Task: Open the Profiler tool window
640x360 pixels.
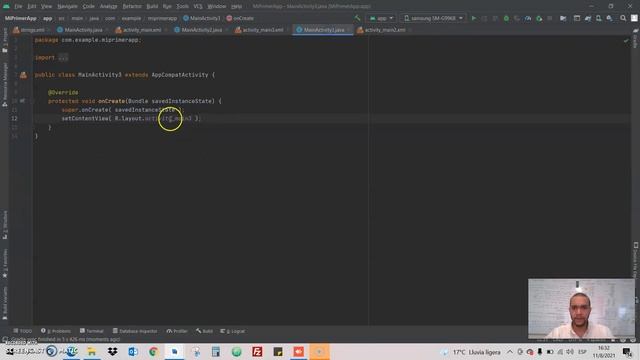Action: pyautogui.click(x=177, y=331)
